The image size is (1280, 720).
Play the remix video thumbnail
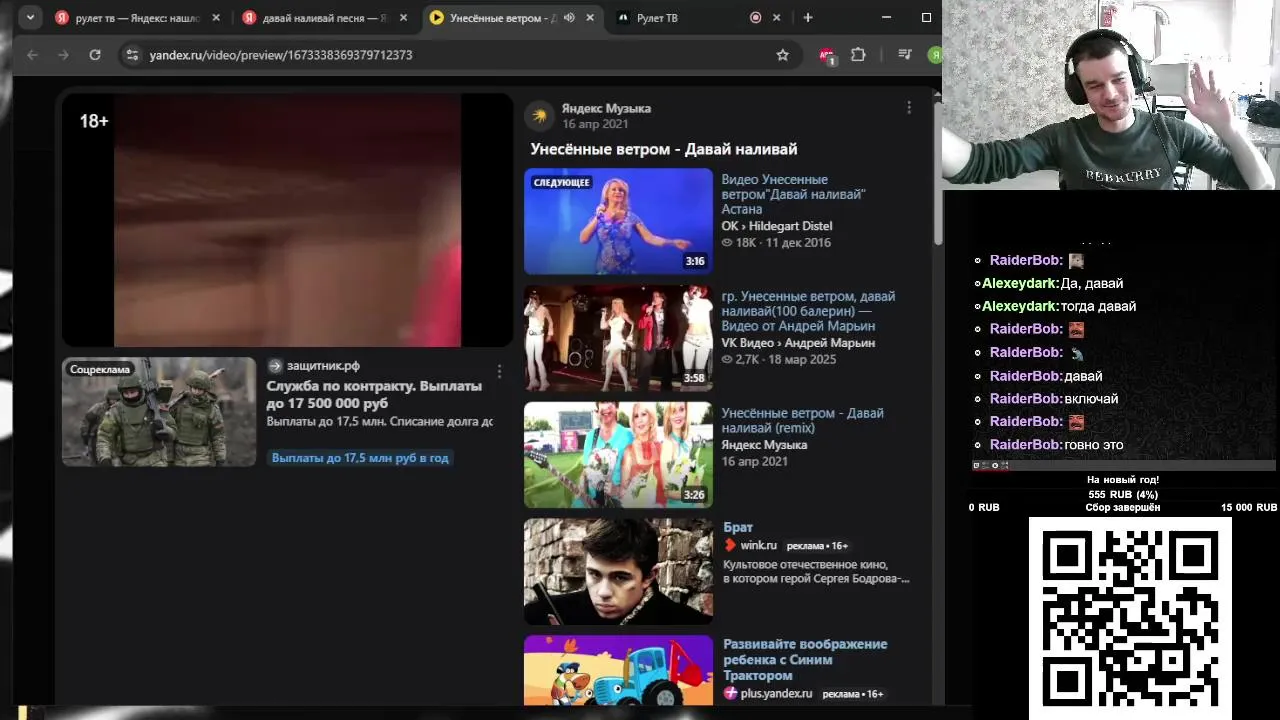coord(618,455)
